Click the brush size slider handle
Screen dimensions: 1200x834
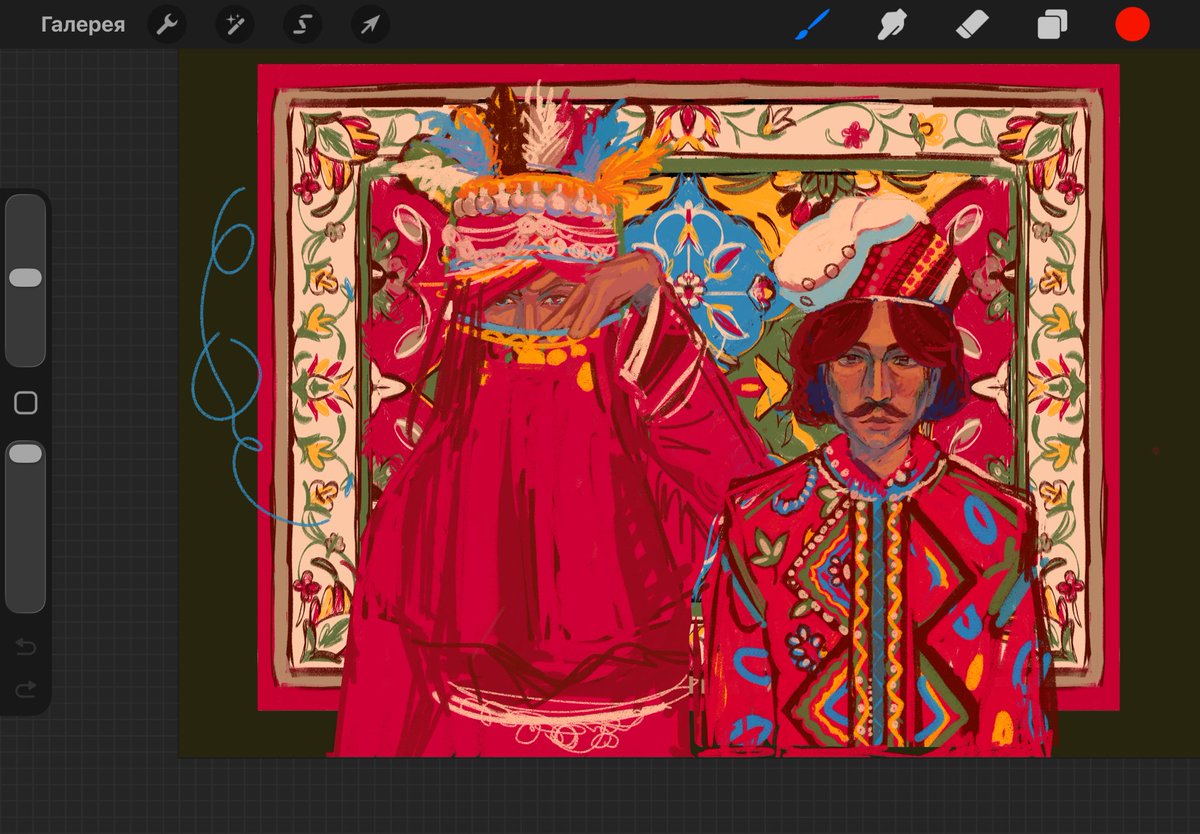(x=25, y=278)
